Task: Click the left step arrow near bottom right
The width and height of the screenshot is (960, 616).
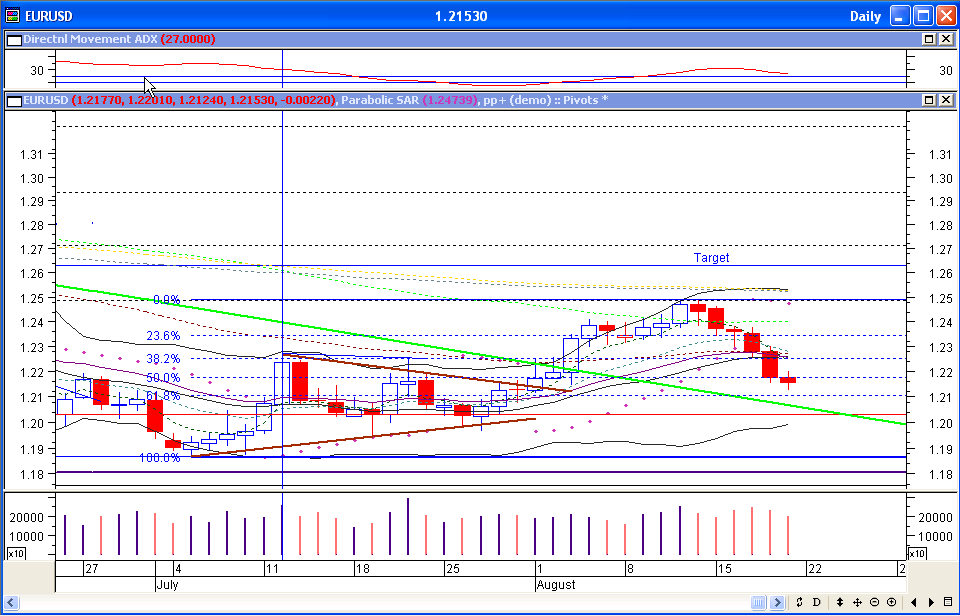Action: click(913, 603)
